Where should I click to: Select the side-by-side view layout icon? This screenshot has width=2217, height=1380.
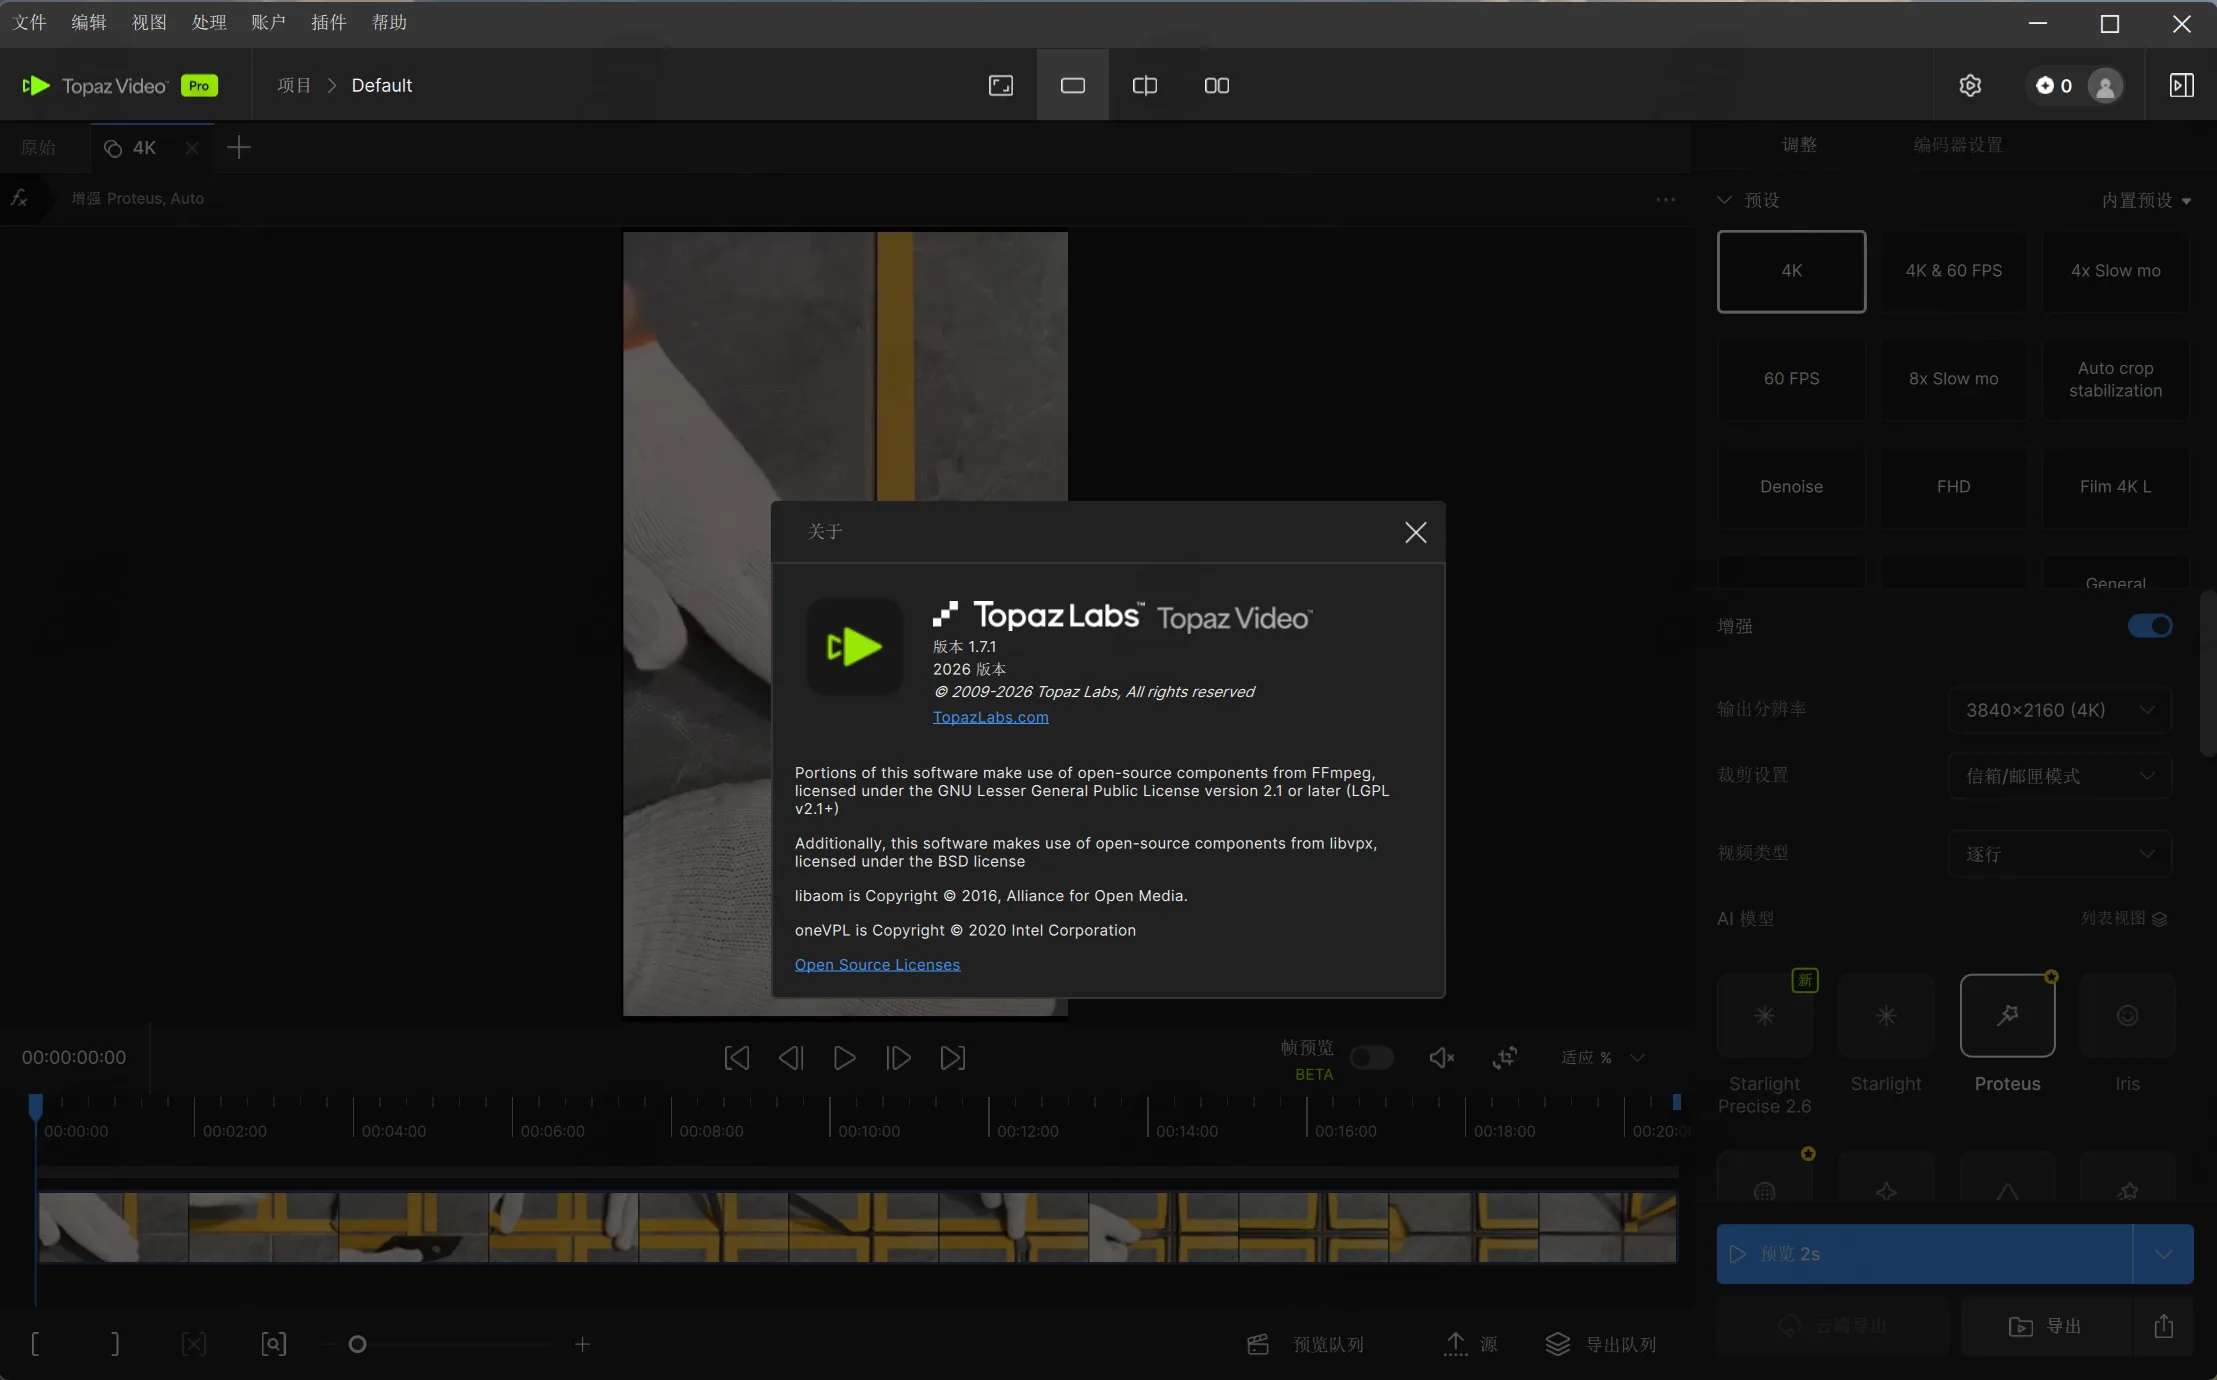pos(1216,85)
